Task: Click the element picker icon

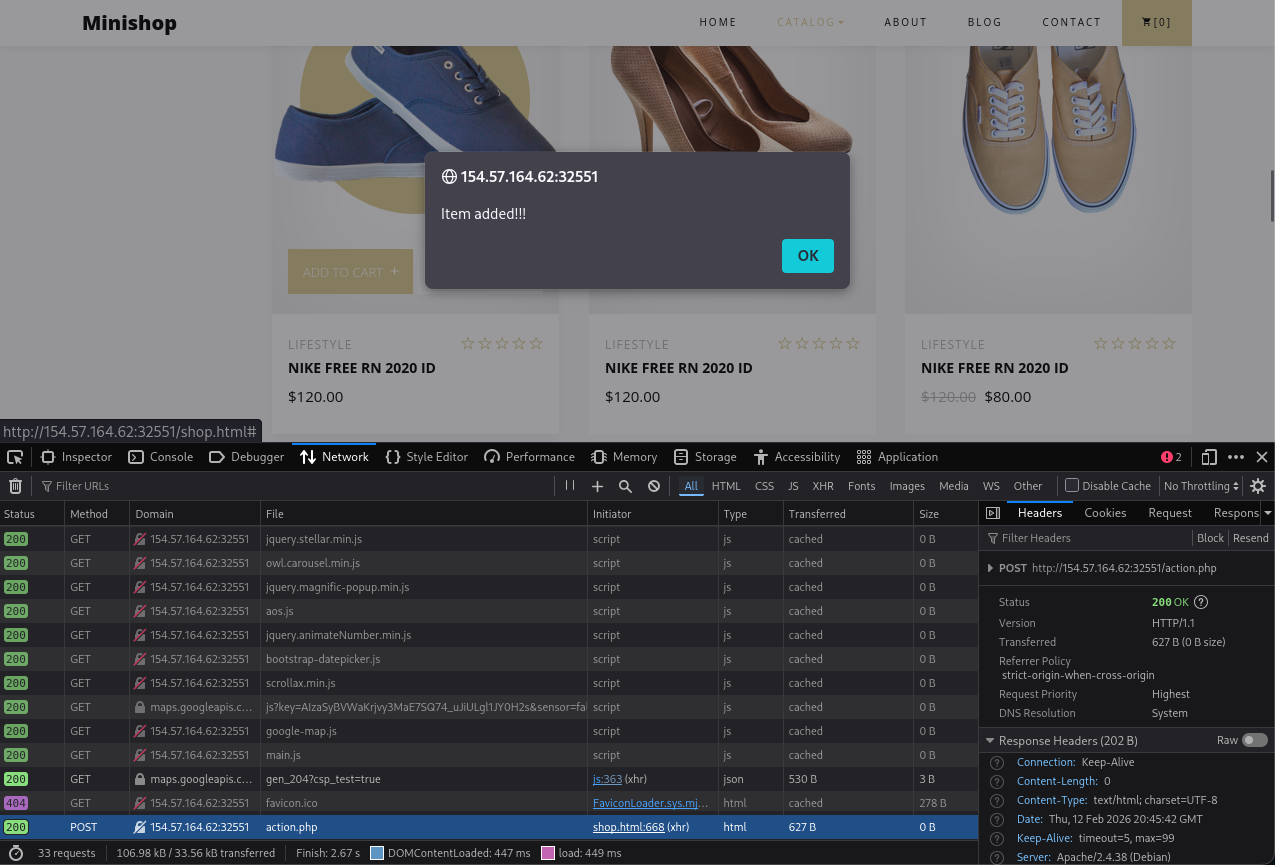Action: point(15,457)
